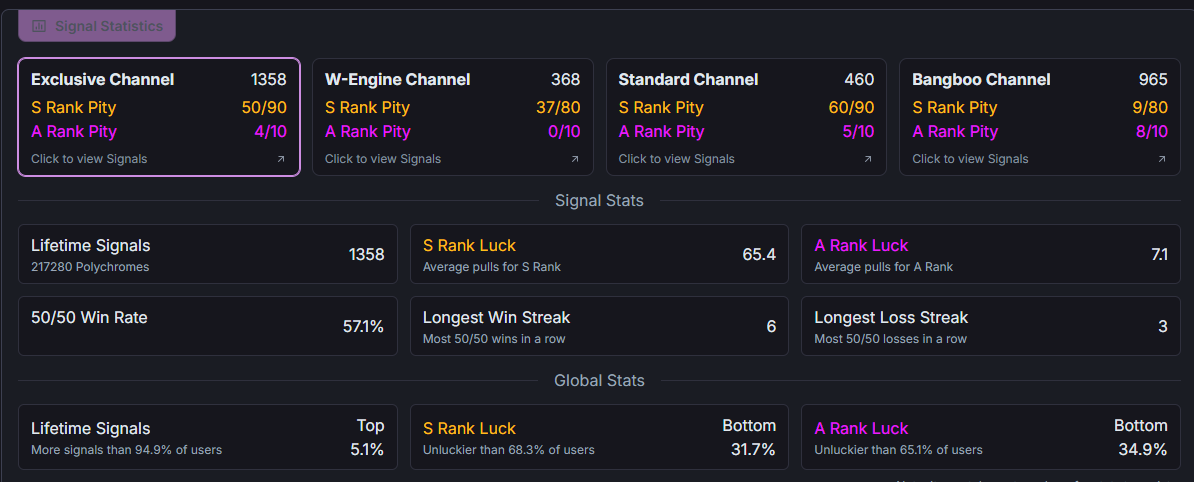1194x482 pixels.
Task: Click the S Rank Luck 65.4 card
Action: coord(599,254)
